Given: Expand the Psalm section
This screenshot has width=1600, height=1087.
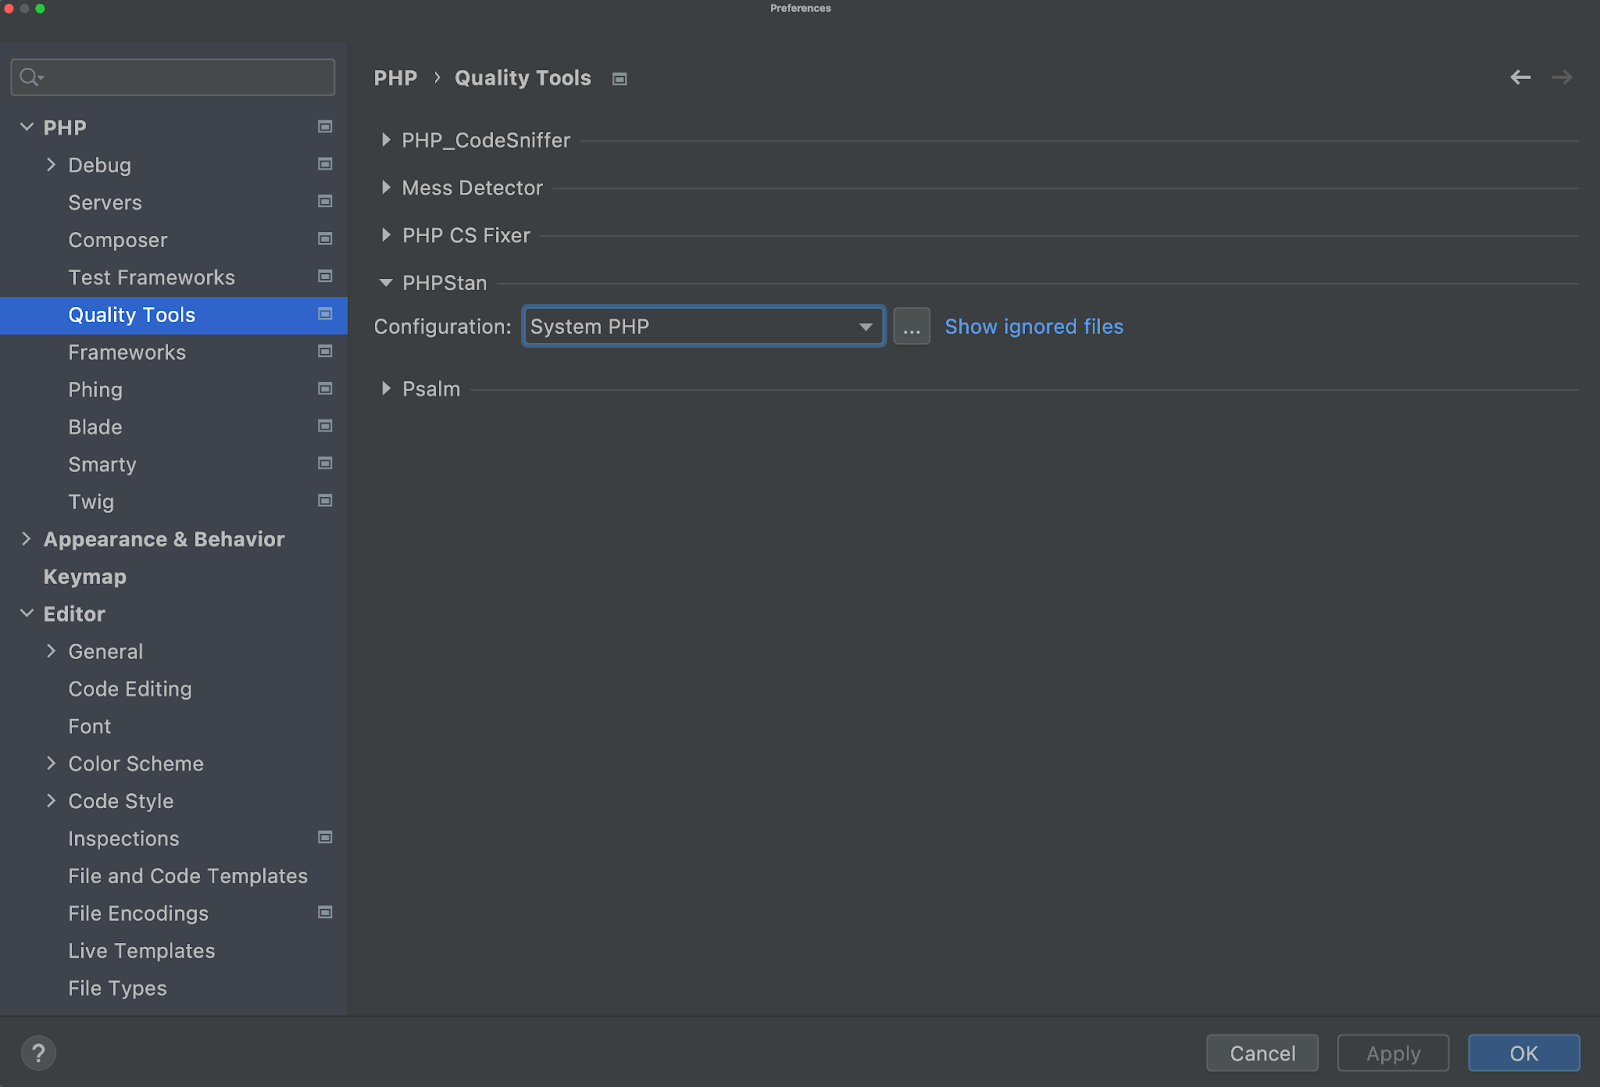Looking at the screenshot, I should (x=386, y=389).
